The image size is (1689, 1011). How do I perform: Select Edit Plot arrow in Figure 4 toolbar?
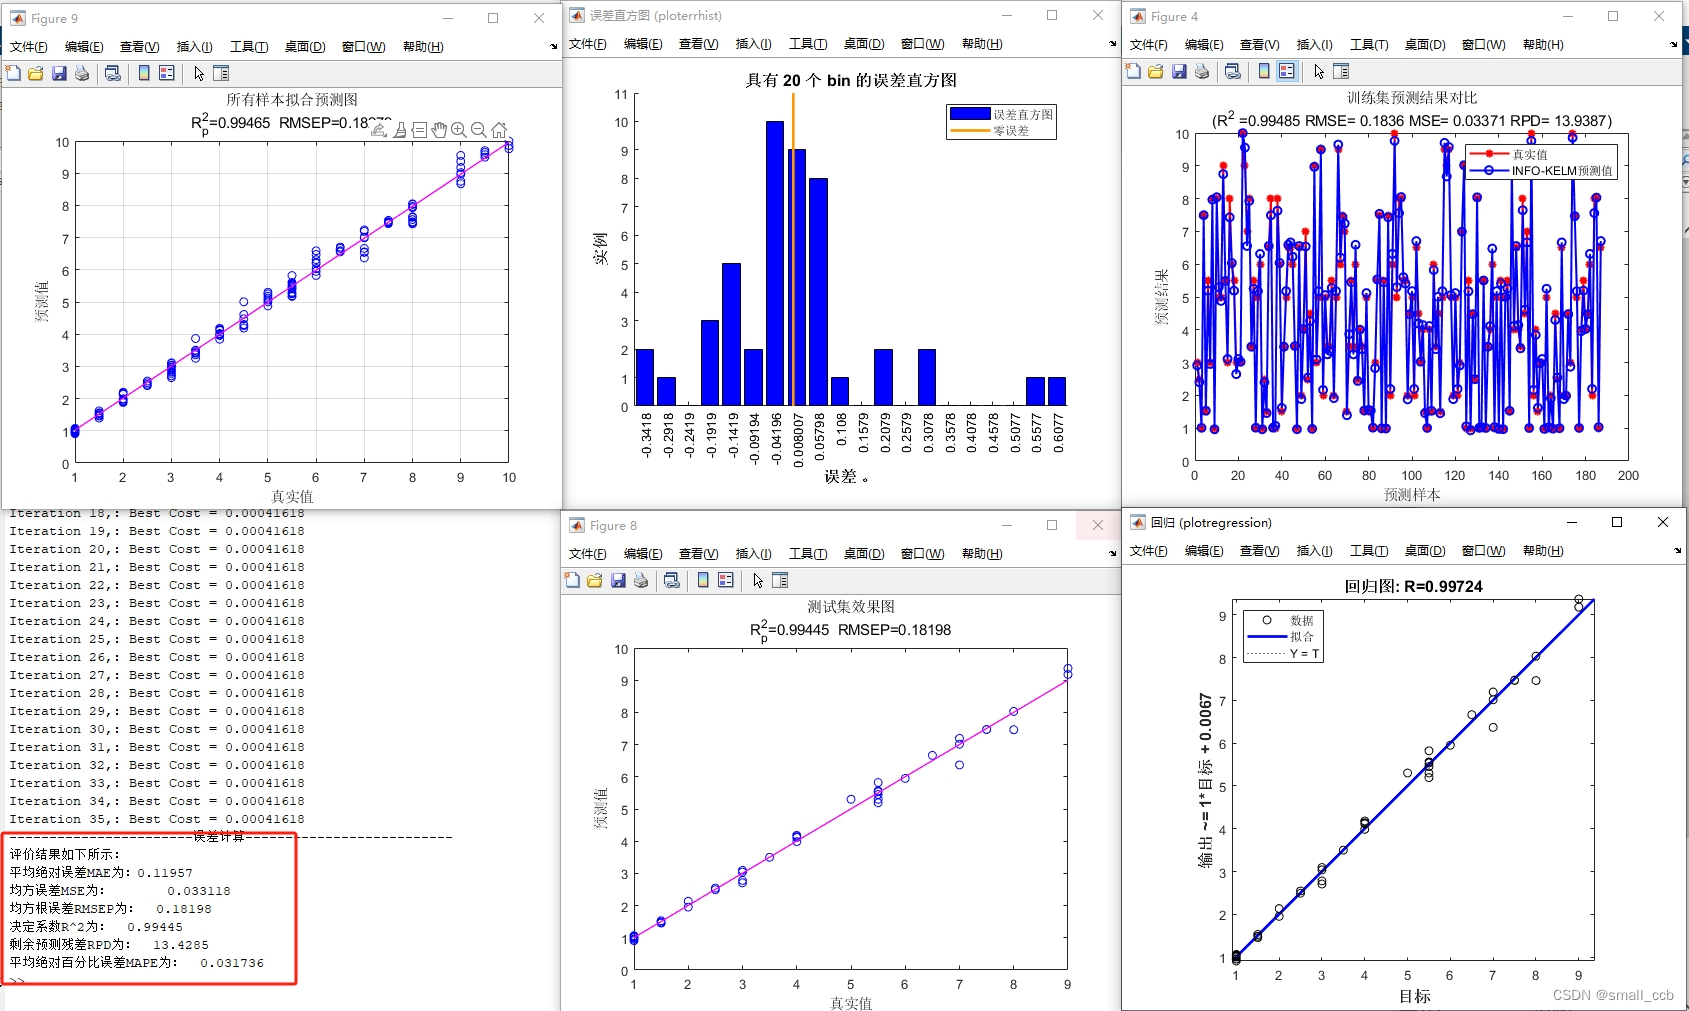coord(1319,71)
